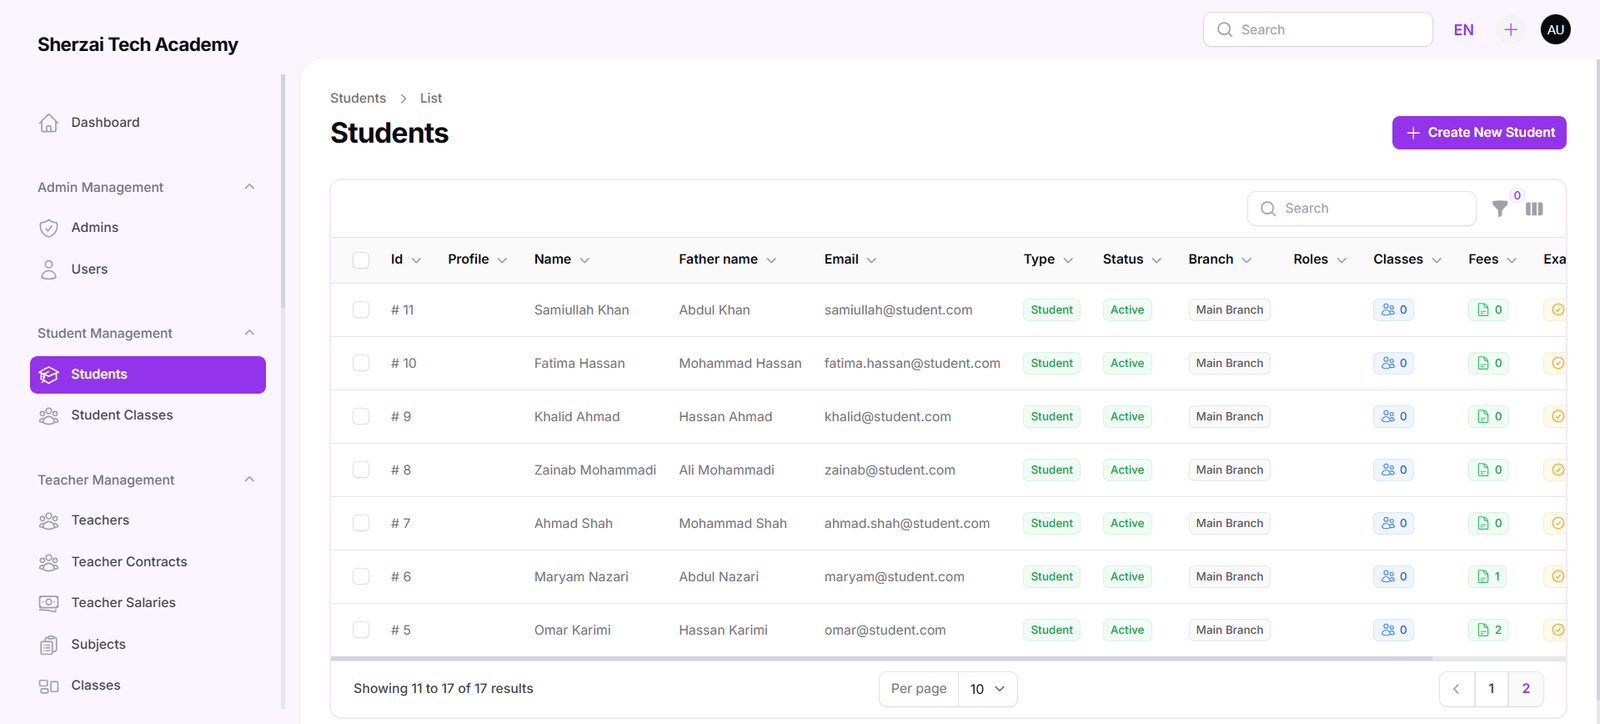Go to Student Classes in sidebar

(122, 415)
